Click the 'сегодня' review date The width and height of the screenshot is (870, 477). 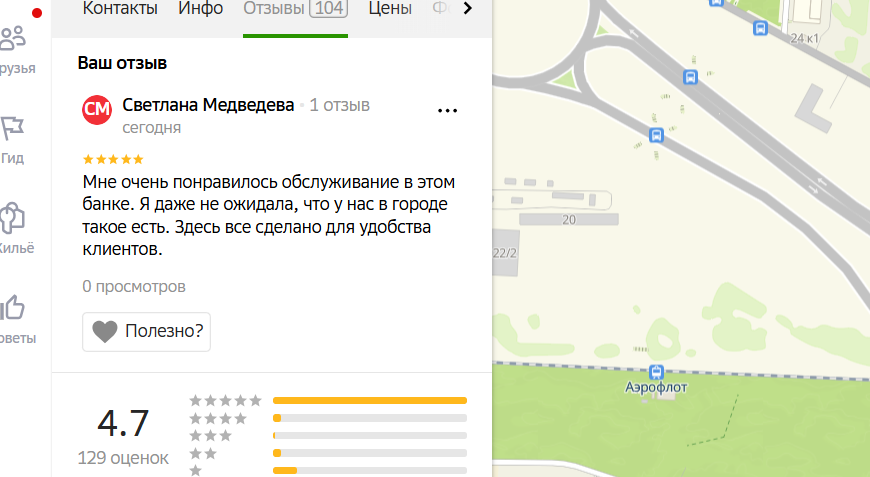tap(151, 128)
